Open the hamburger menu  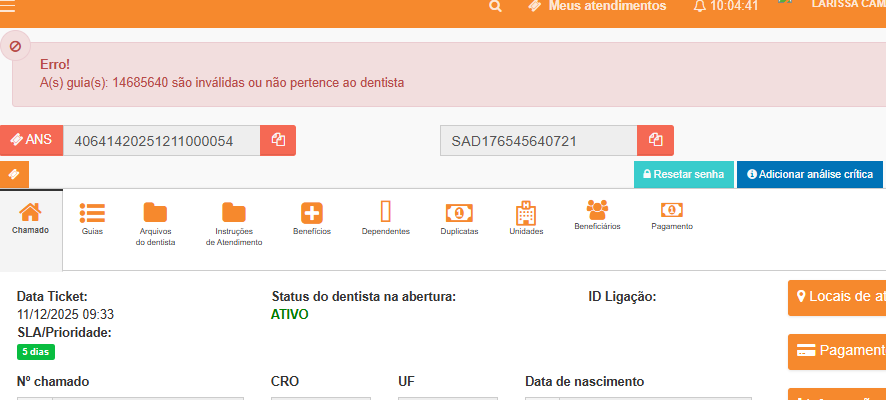pyautogui.click(x=7, y=6)
